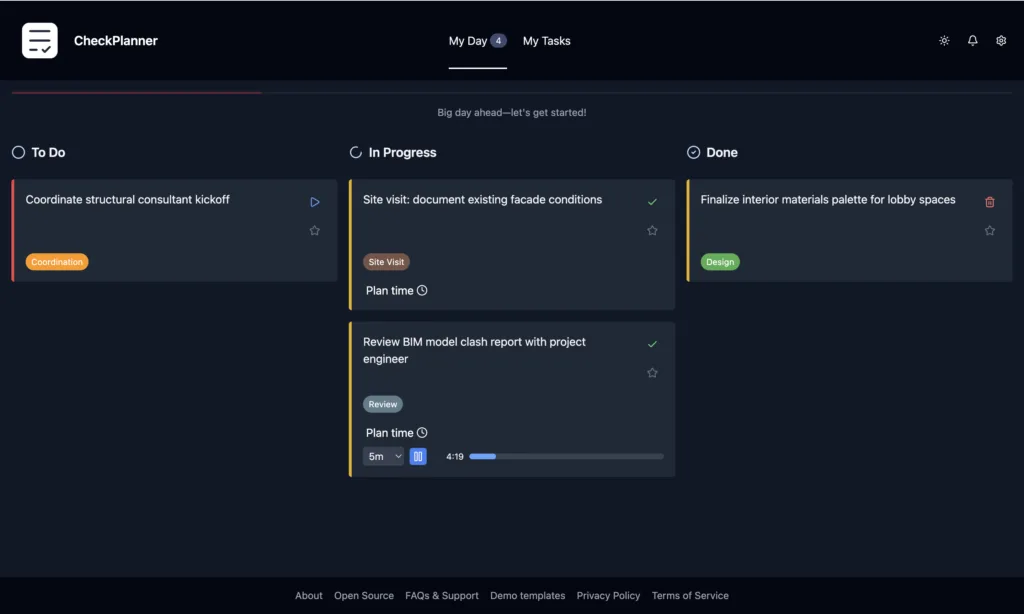
Task: Star the Review BIM model task
Action: point(652,373)
